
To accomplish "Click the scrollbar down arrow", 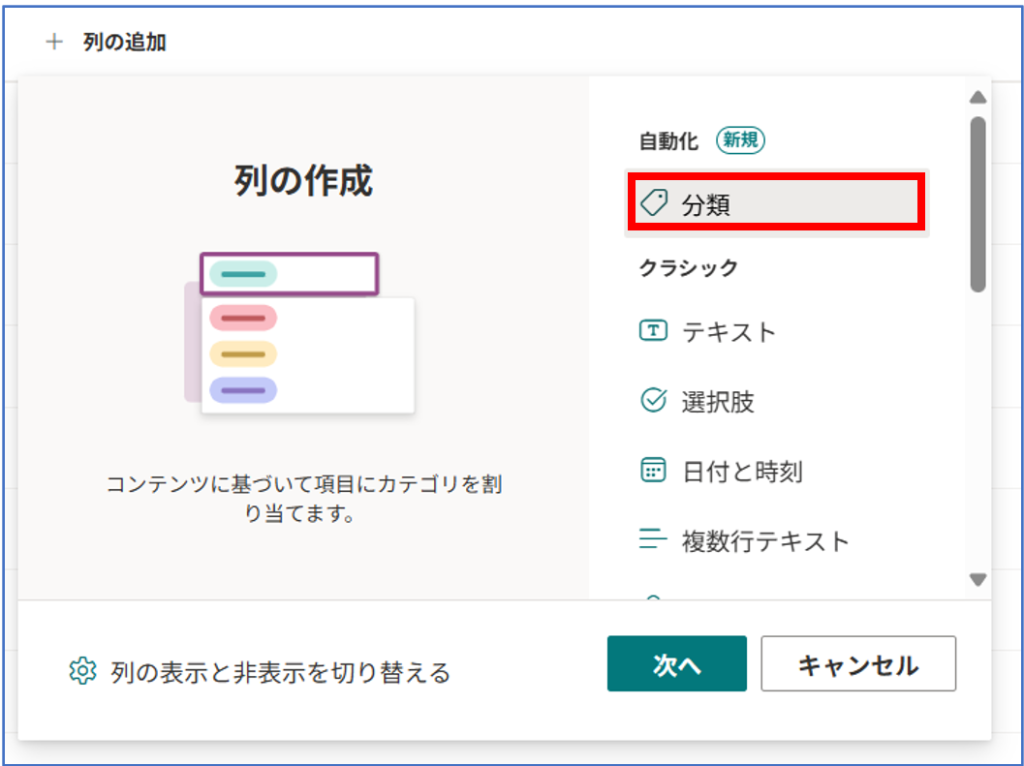I will 978,580.
